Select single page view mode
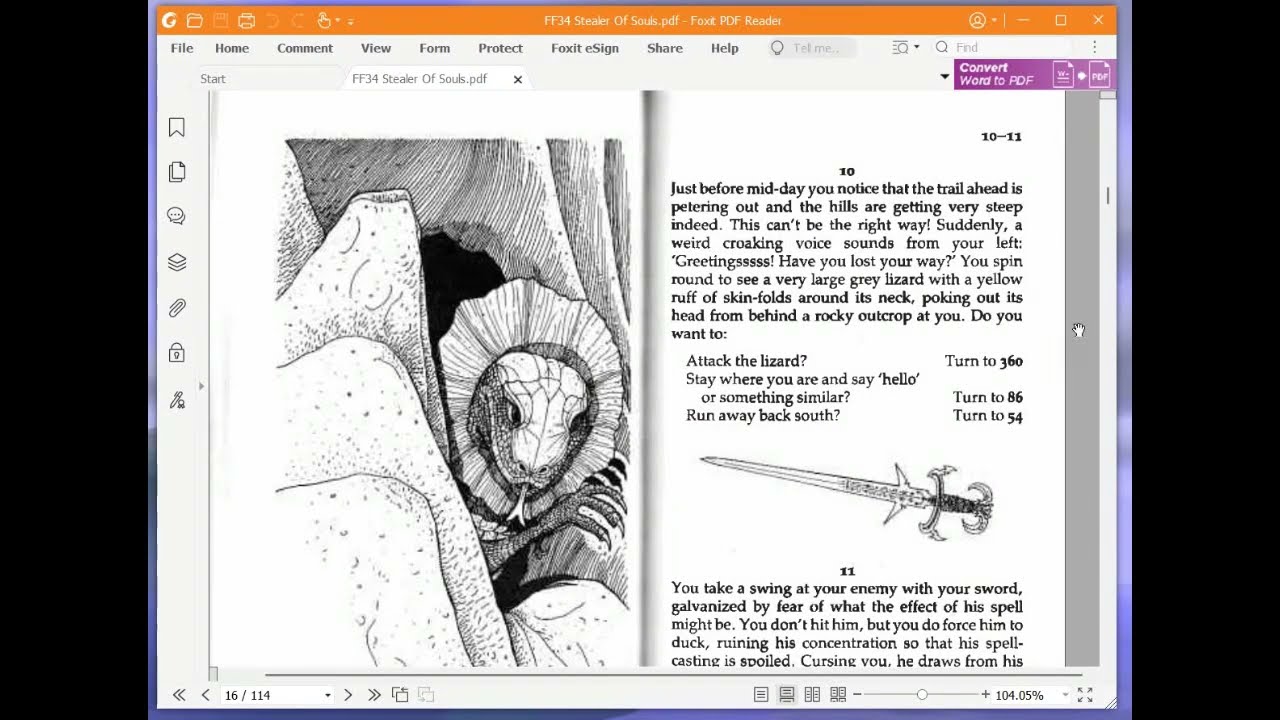Viewport: 1280px width, 720px height. click(x=761, y=695)
